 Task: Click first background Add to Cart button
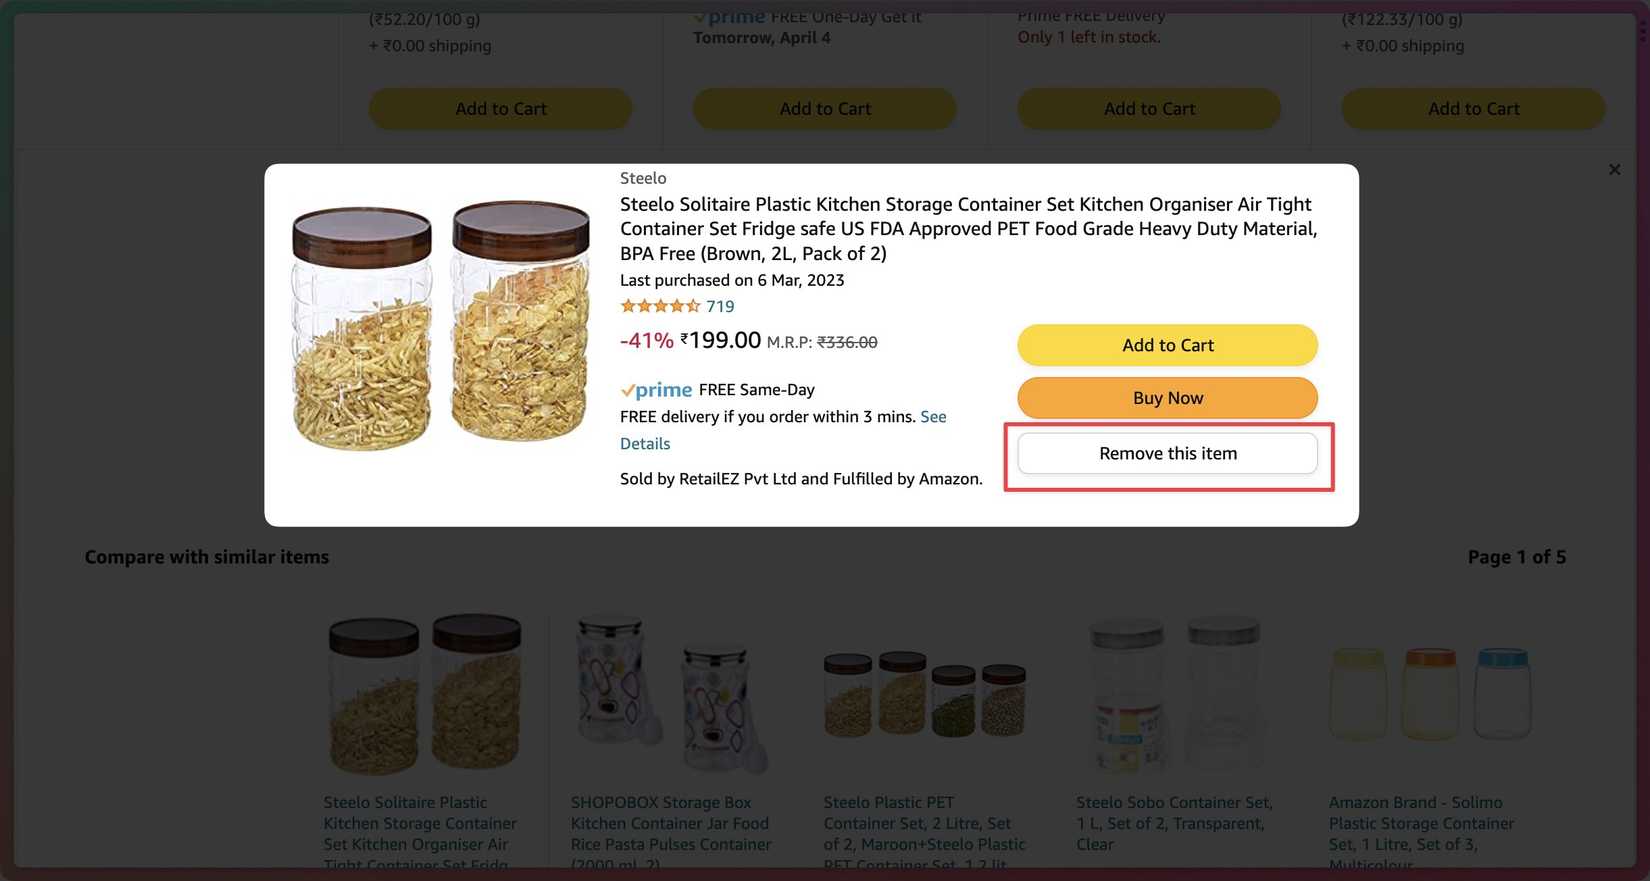[500, 109]
